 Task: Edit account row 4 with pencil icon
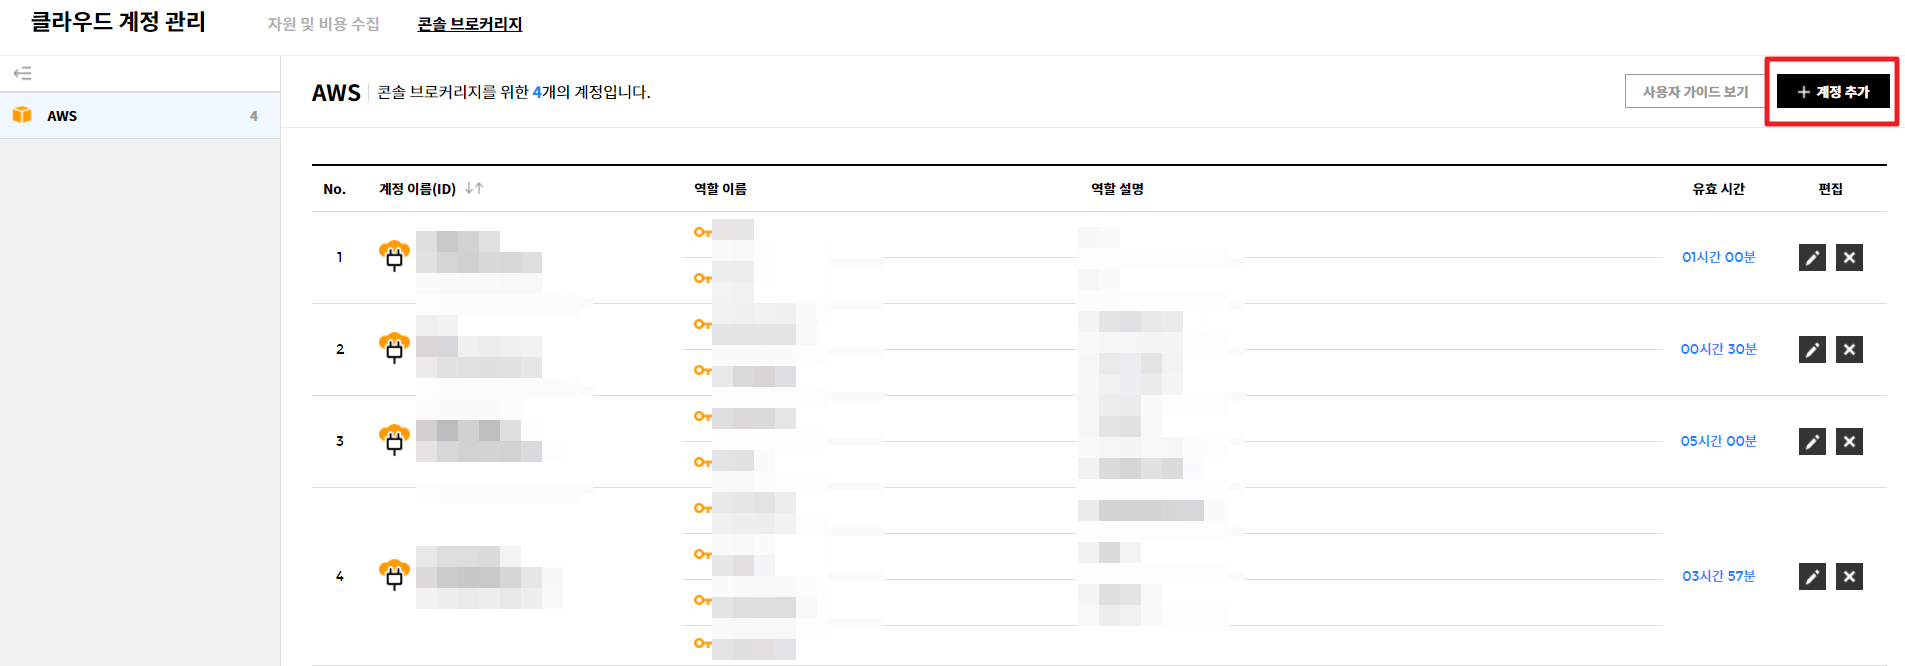tap(1812, 577)
